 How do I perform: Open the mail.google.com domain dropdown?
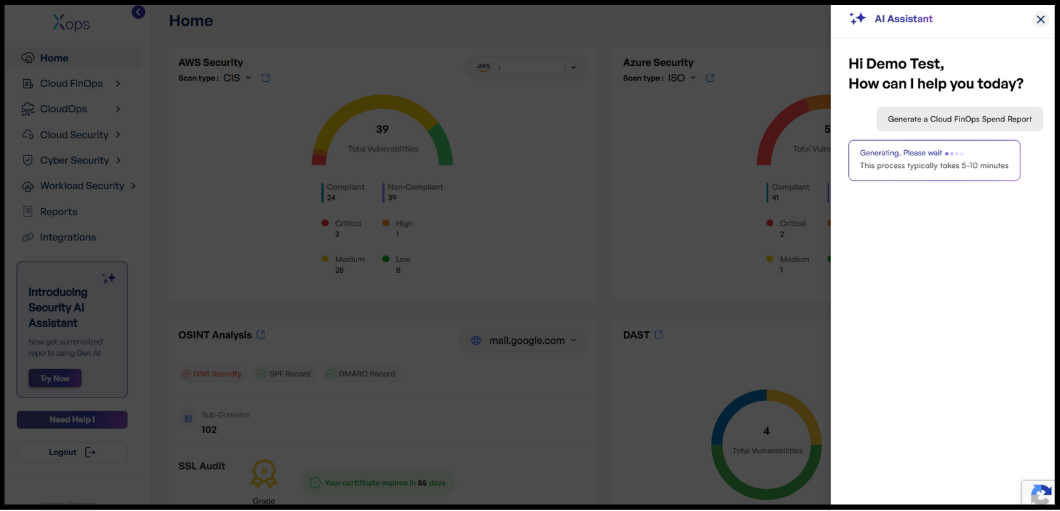tap(523, 341)
